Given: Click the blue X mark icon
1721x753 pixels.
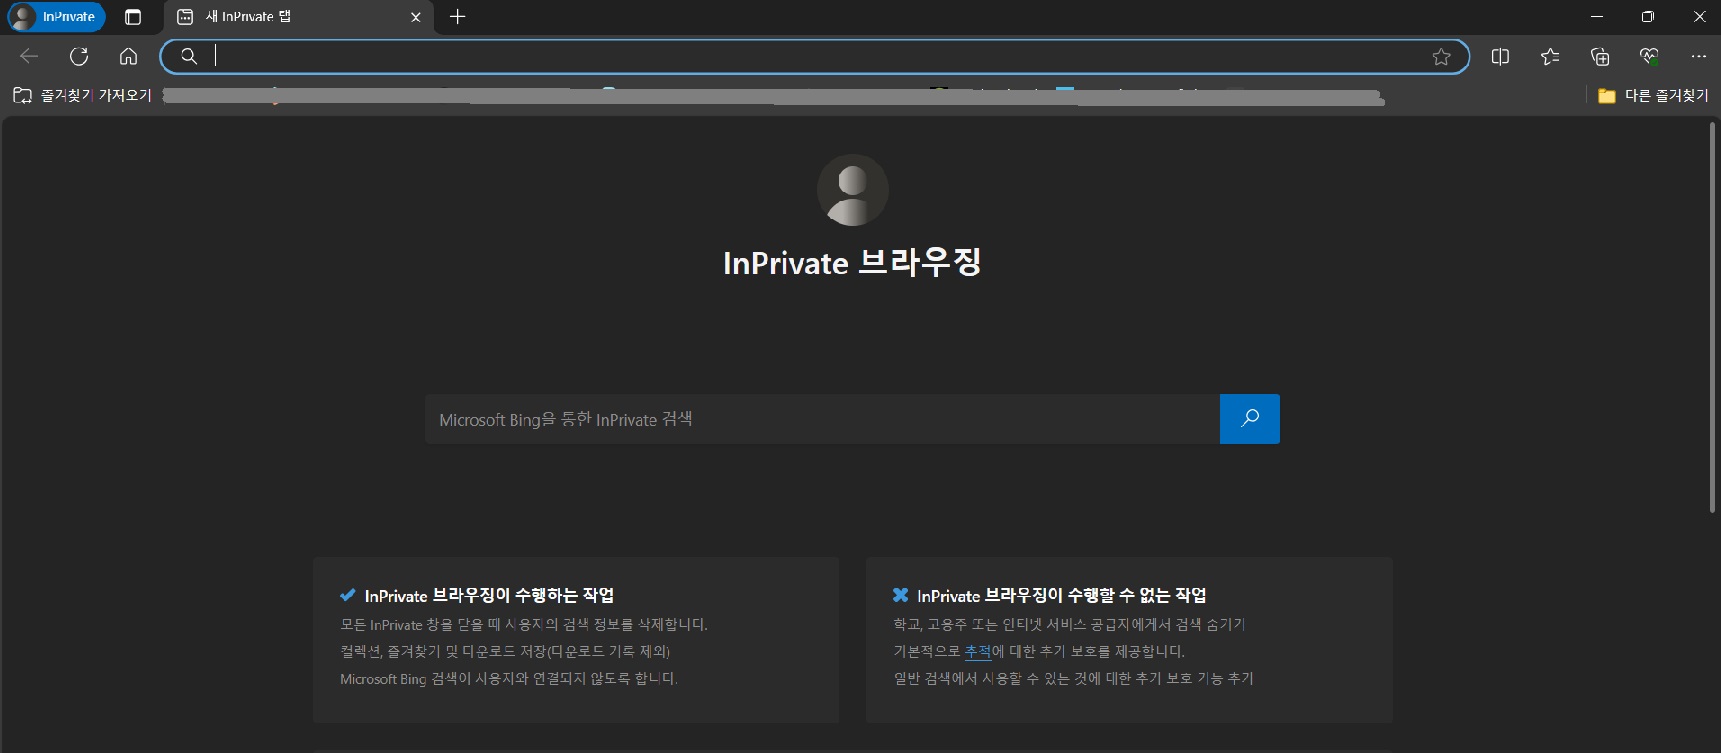Looking at the screenshot, I should click(x=900, y=595).
